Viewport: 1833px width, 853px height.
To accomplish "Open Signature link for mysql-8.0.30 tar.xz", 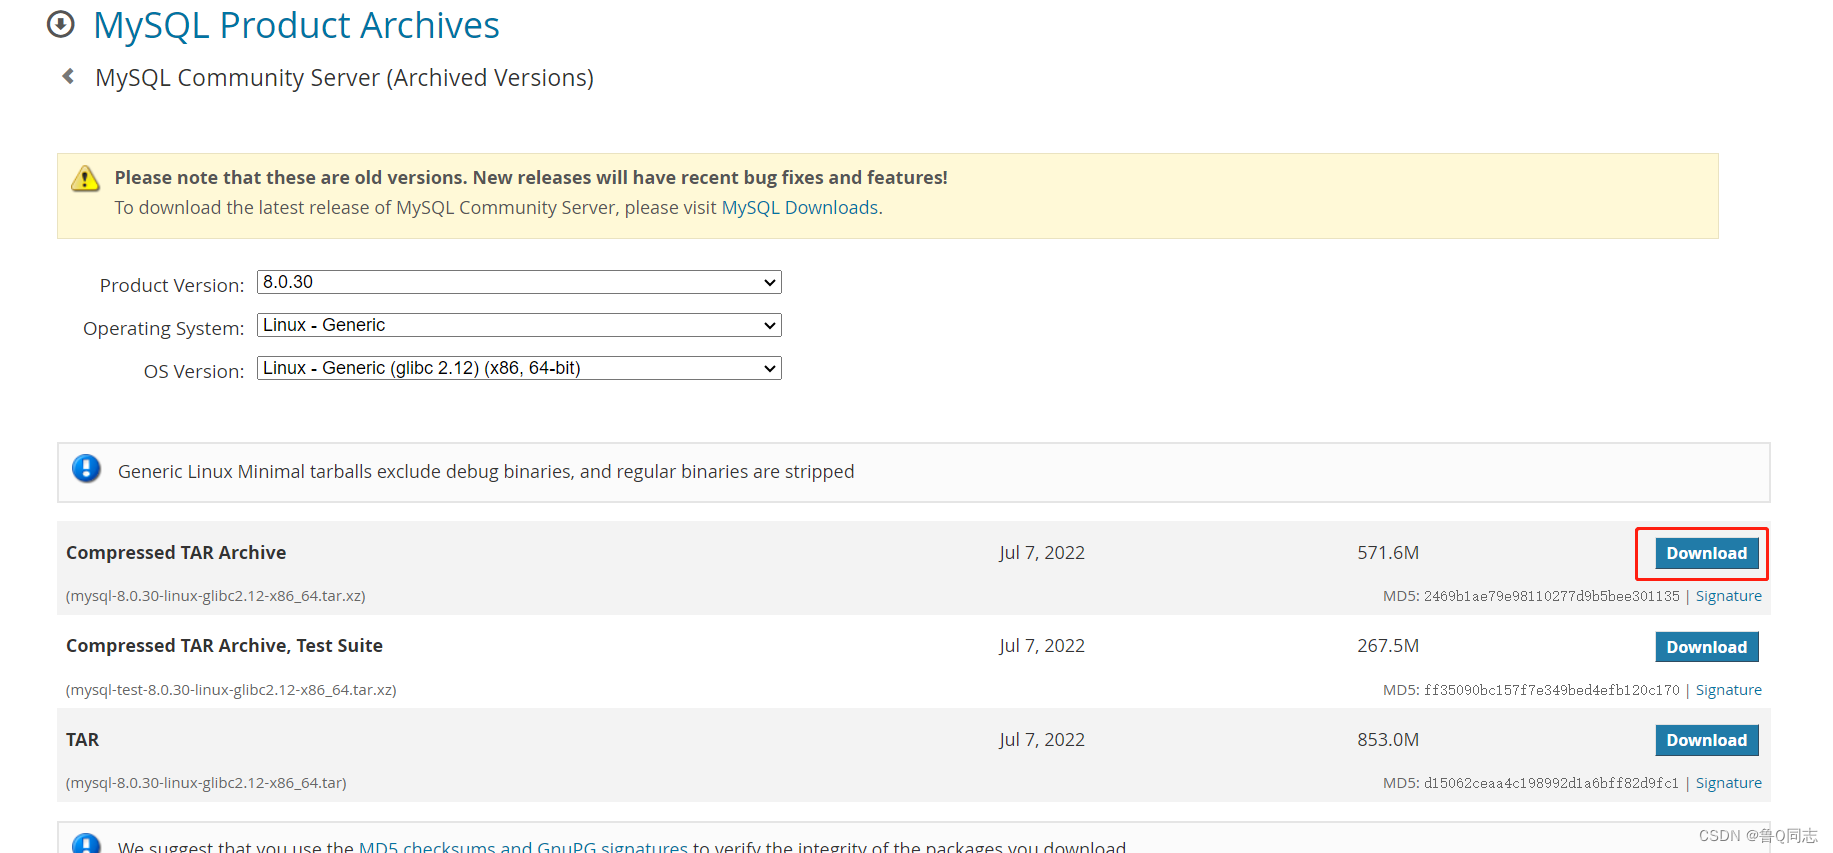I will click(1728, 596).
